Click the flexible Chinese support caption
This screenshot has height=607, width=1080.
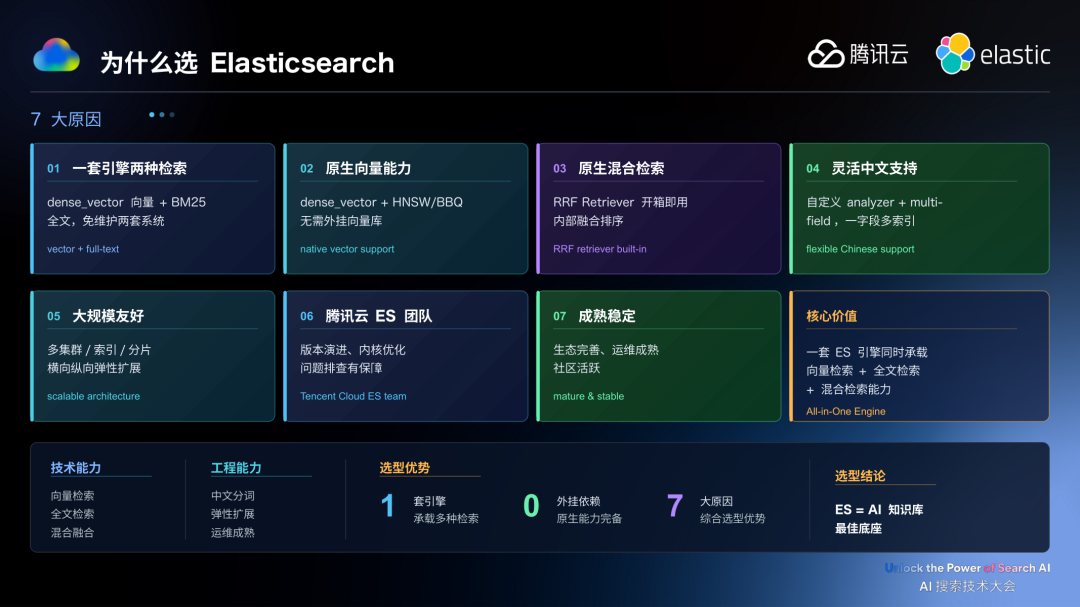(x=860, y=249)
